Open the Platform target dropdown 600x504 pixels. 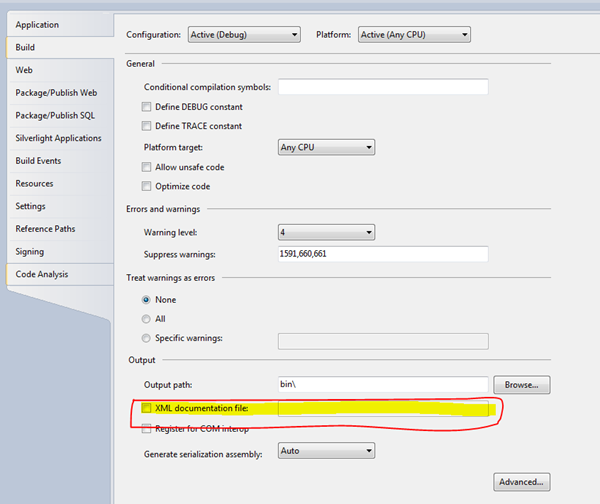pos(326,147)
